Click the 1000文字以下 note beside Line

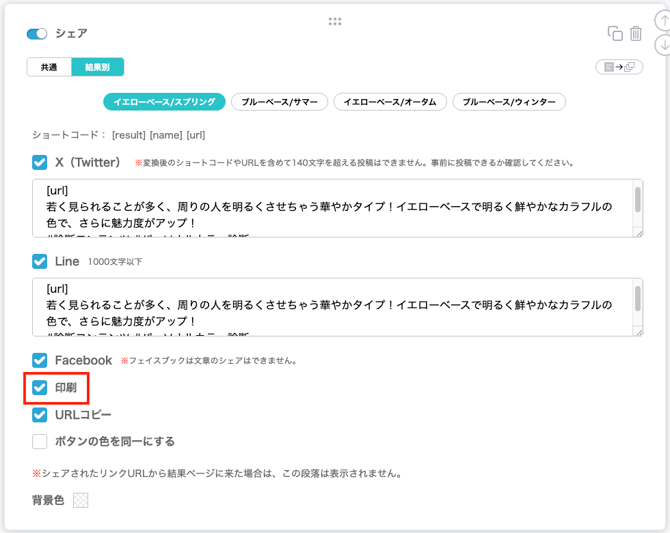tap(115, 262)
